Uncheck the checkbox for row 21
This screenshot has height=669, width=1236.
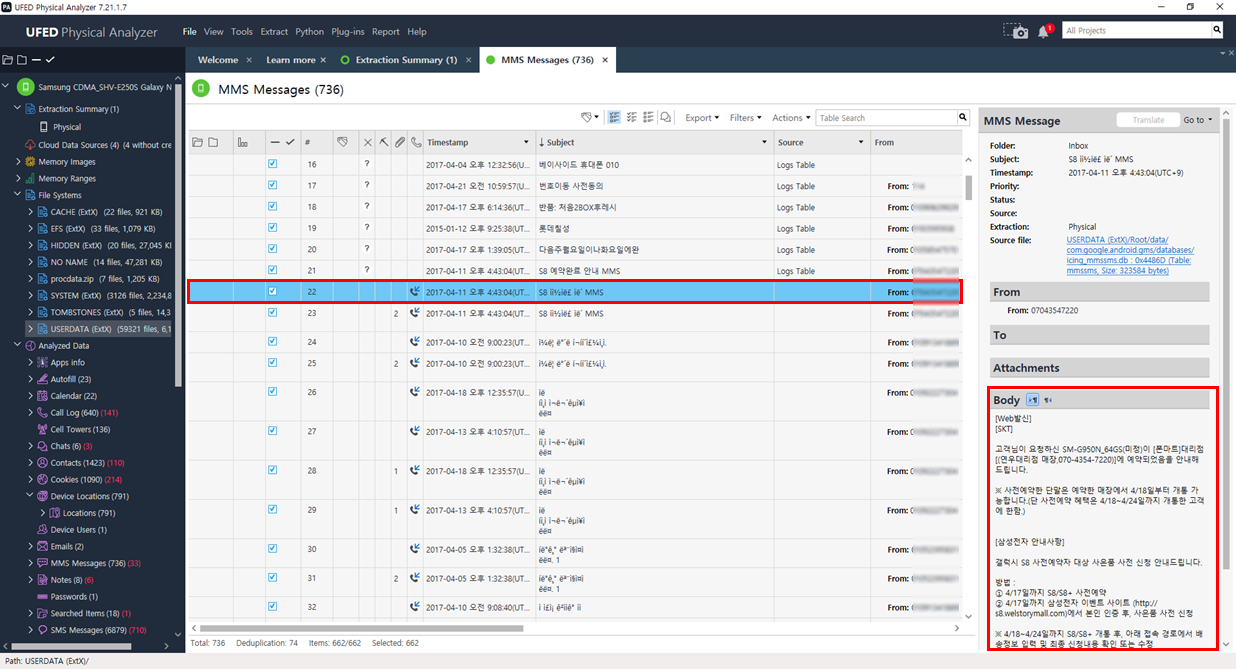[x=273, y=271]
